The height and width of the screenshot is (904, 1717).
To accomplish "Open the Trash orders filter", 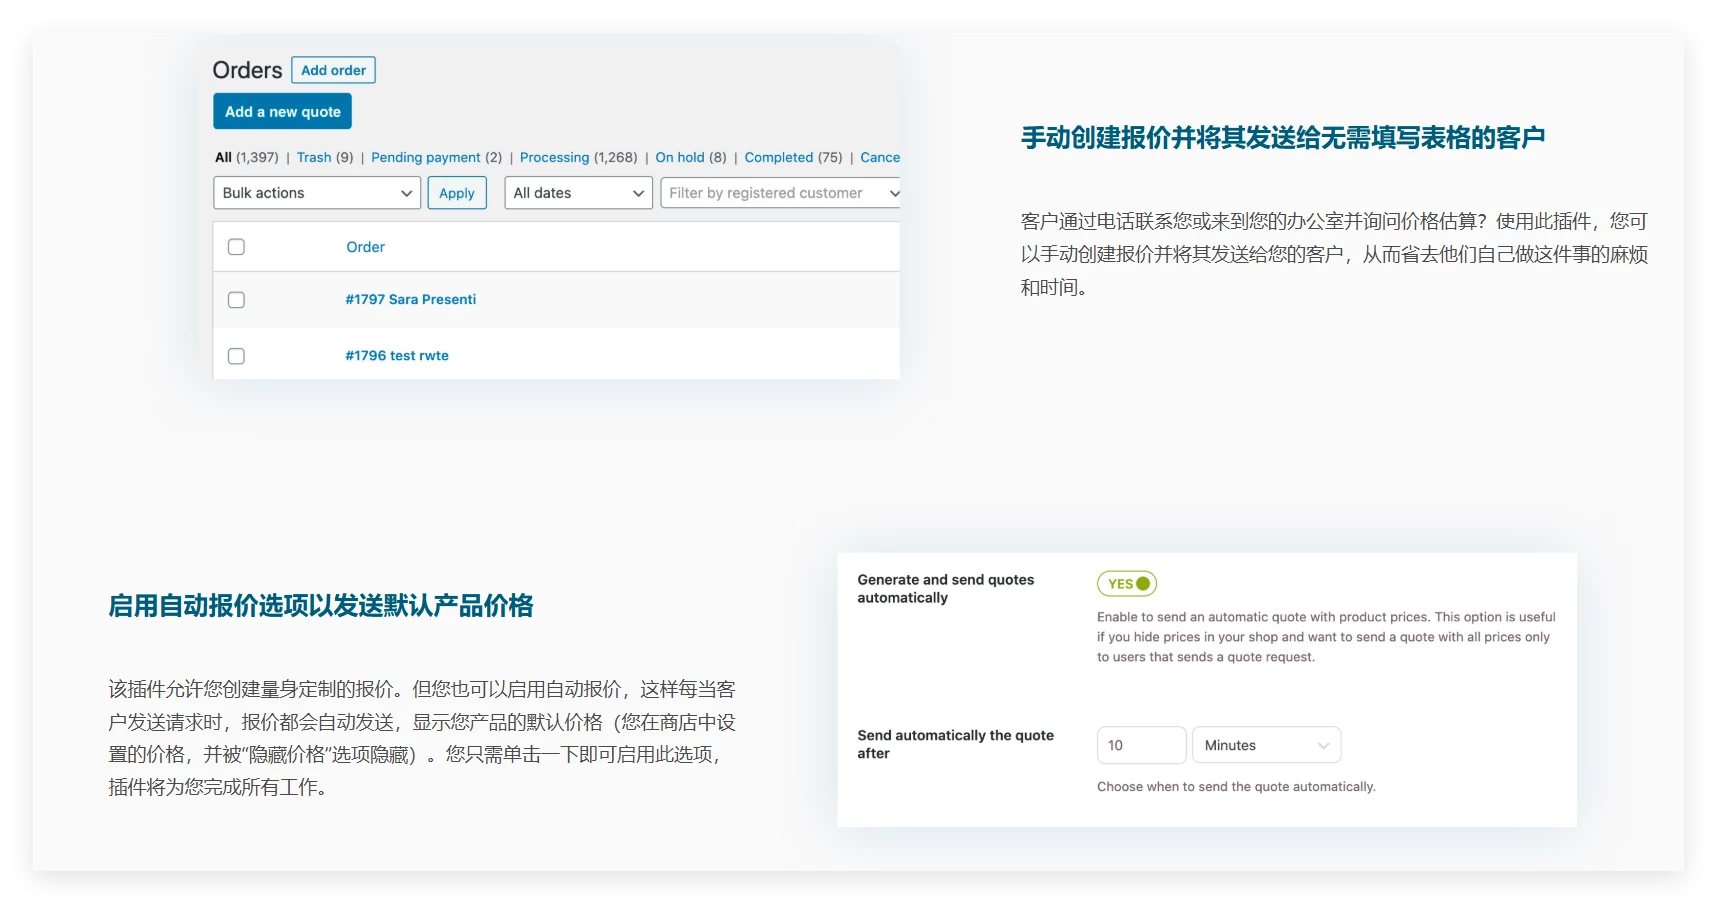I will click(x=313, y=157).
